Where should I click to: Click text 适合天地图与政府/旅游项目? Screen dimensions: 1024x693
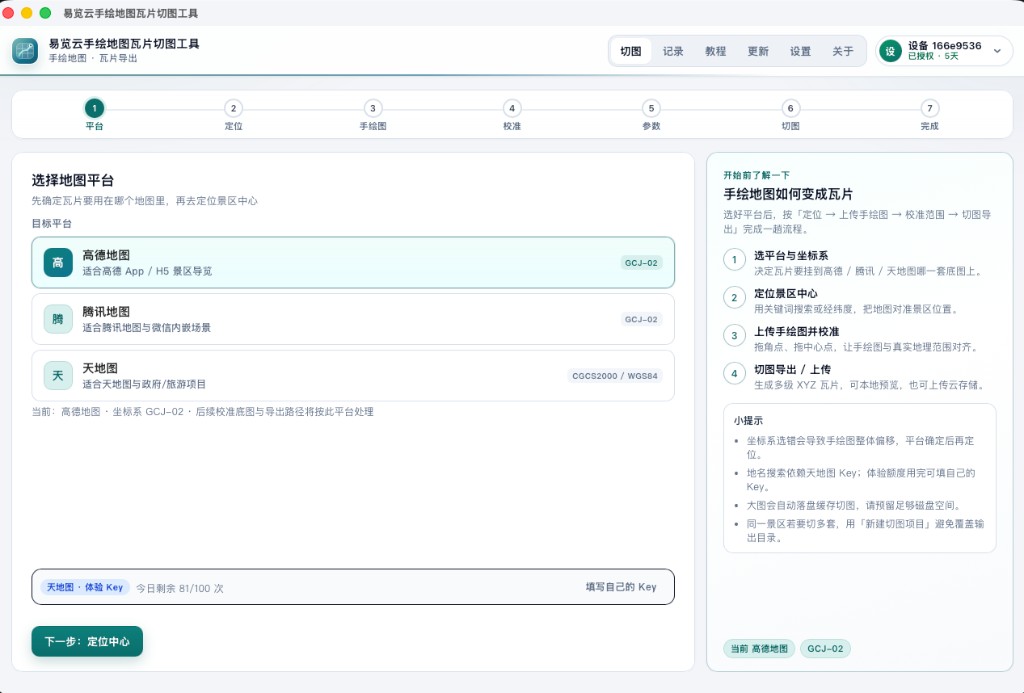(144, 384)
